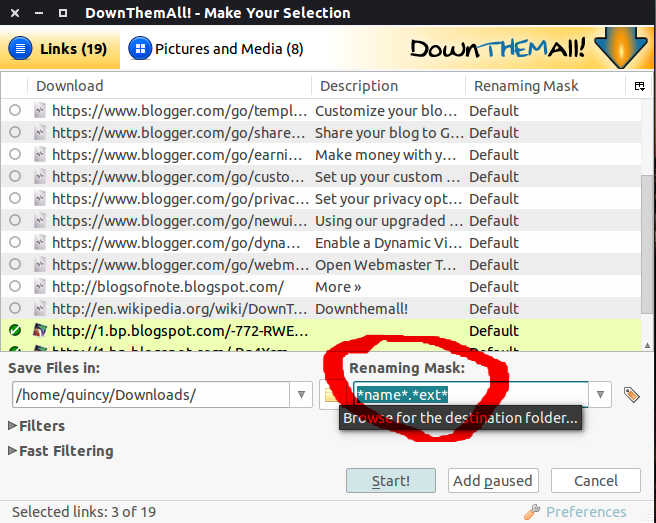Select the 'Customize your blo...' description cell
The width and height of the screenshot is (656, 523).
click(386, 111)
